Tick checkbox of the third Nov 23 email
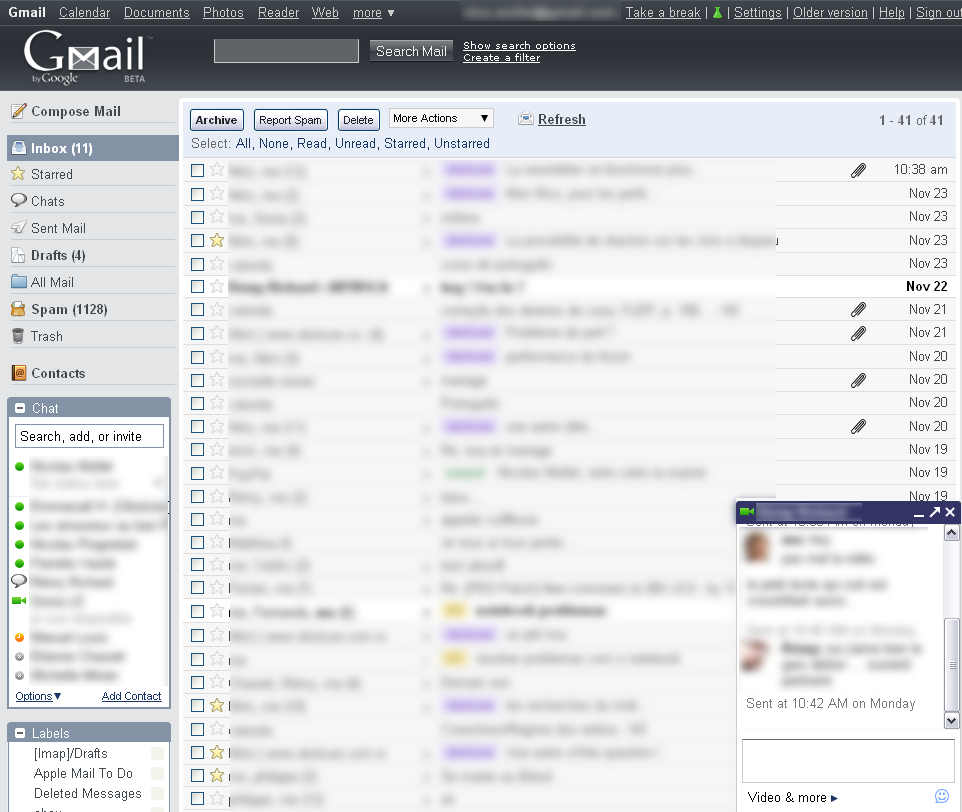This screenshot has height=812, width=962. [198, 240]
